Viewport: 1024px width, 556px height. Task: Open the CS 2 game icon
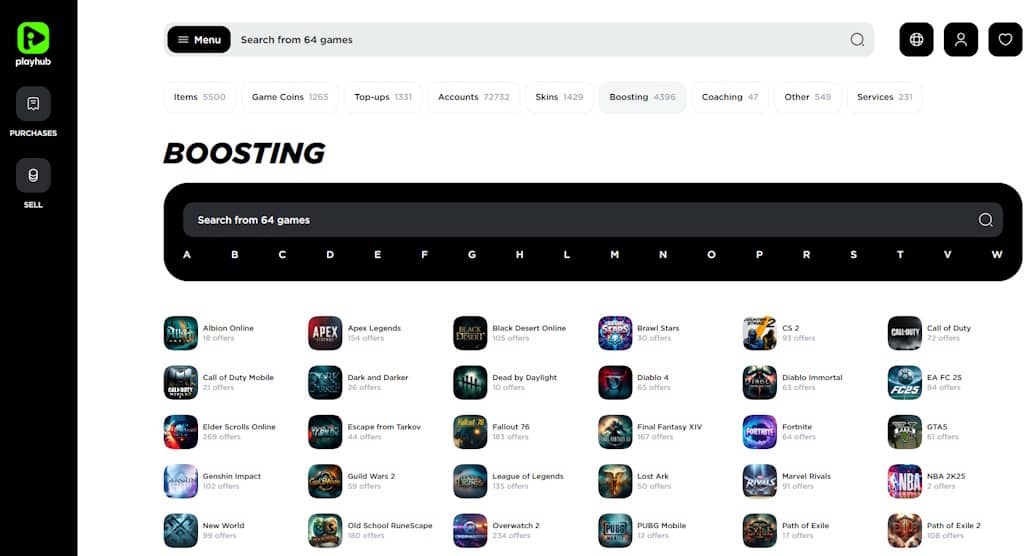[760, 333]
